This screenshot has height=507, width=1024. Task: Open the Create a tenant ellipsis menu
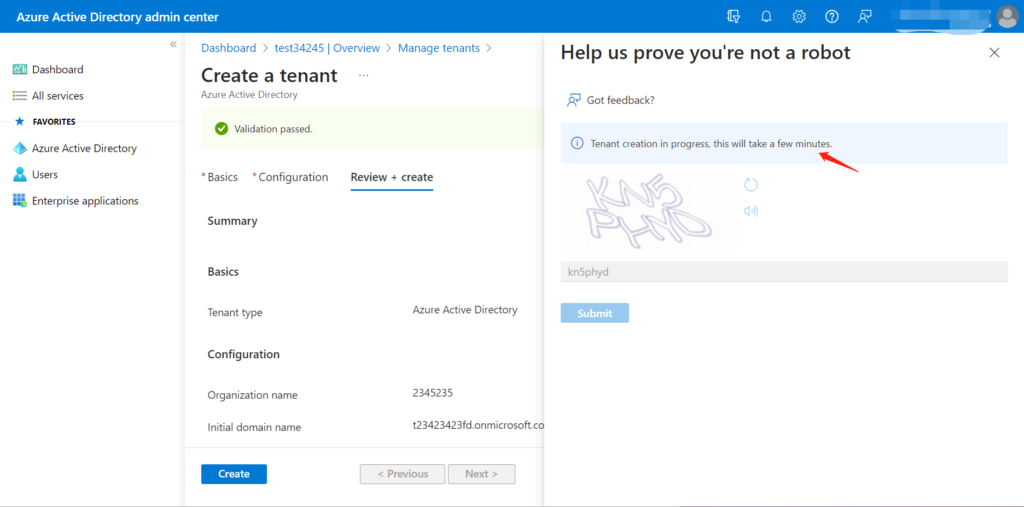[364, 76]
